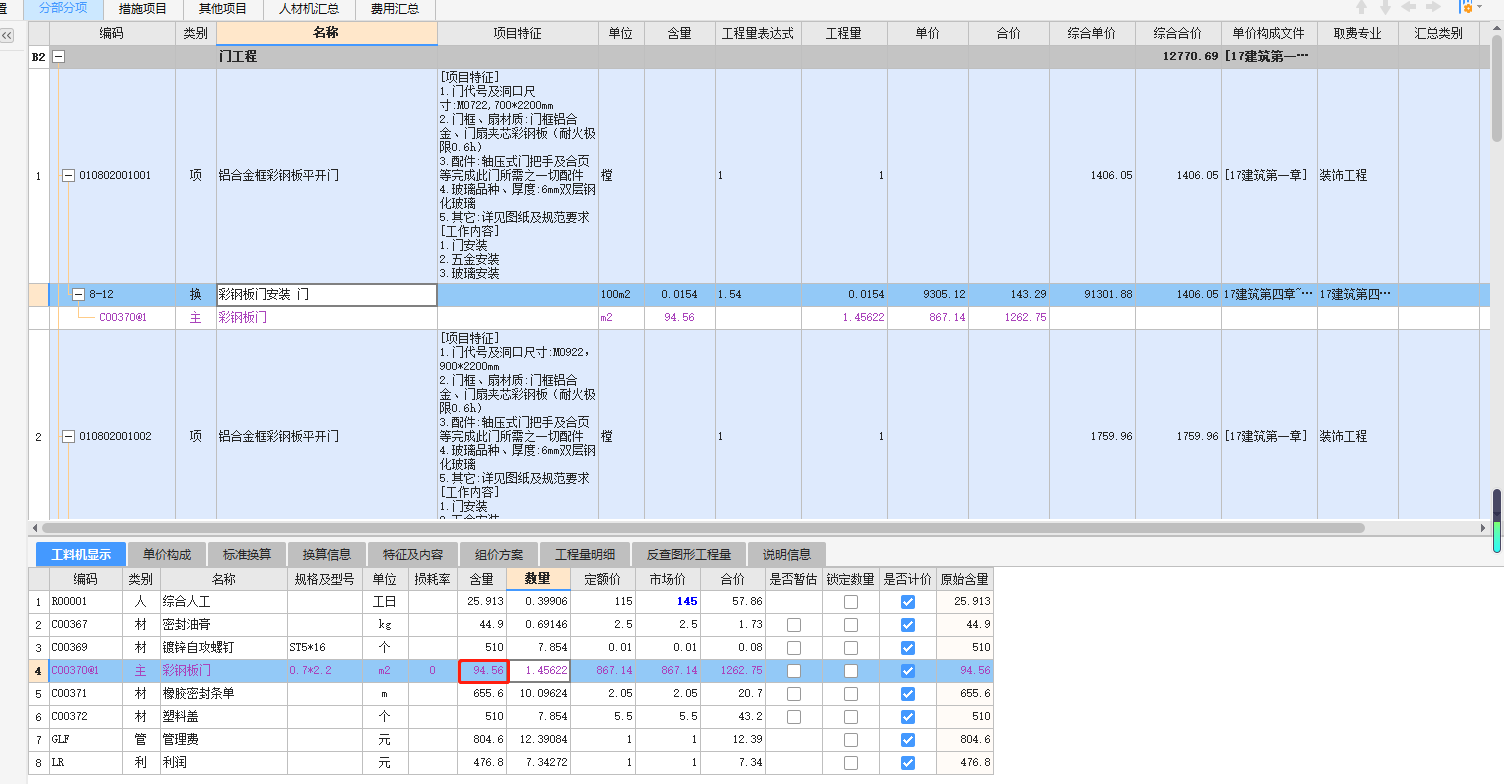Open the 人材机汇总 tab
The width and height of the screenshot is (1504, 784).
pos(308,9)
